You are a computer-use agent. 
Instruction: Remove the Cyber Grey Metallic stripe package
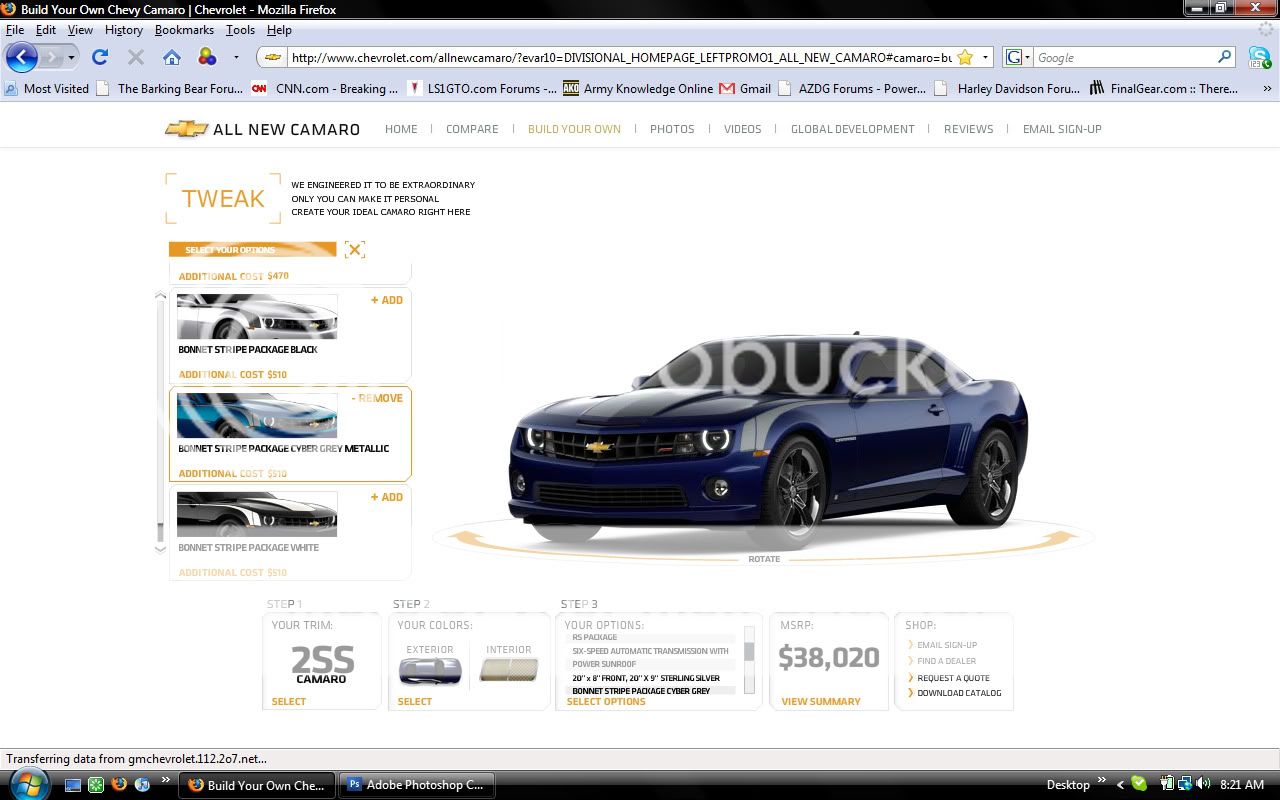click(x=377, y=398)
